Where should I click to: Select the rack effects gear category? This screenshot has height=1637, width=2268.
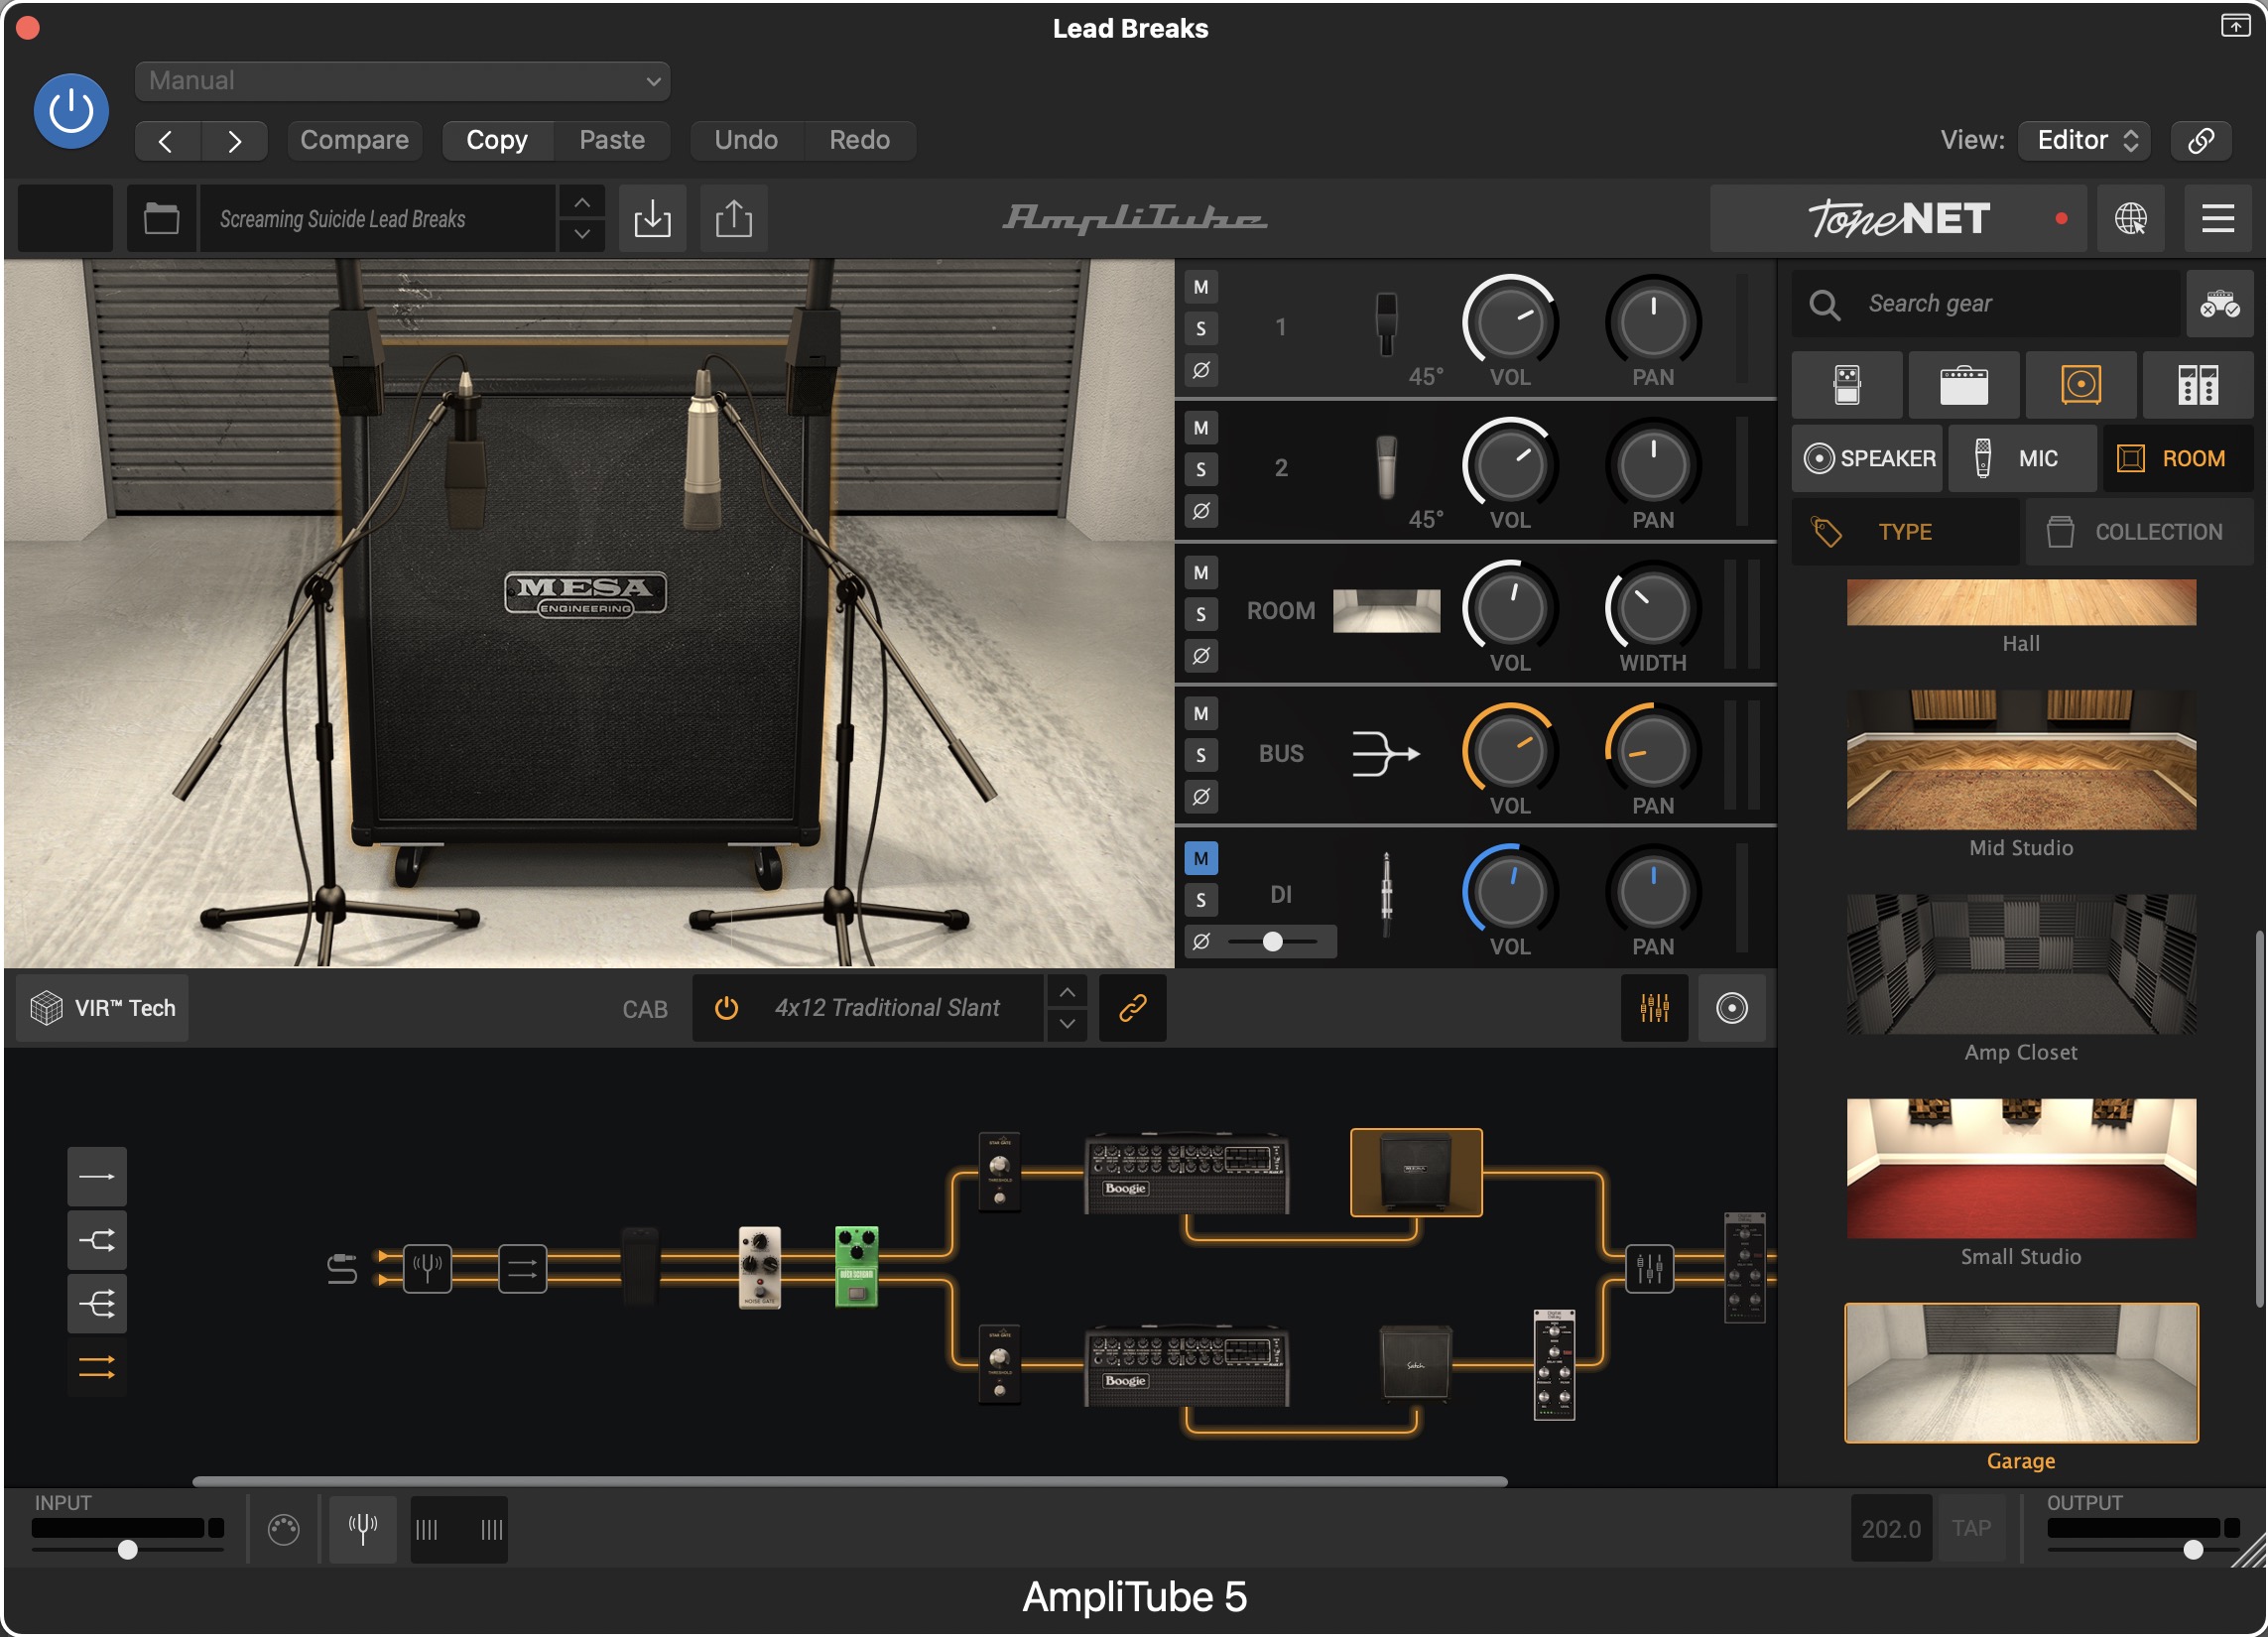pyautogui.click(x=2198, y=385)
